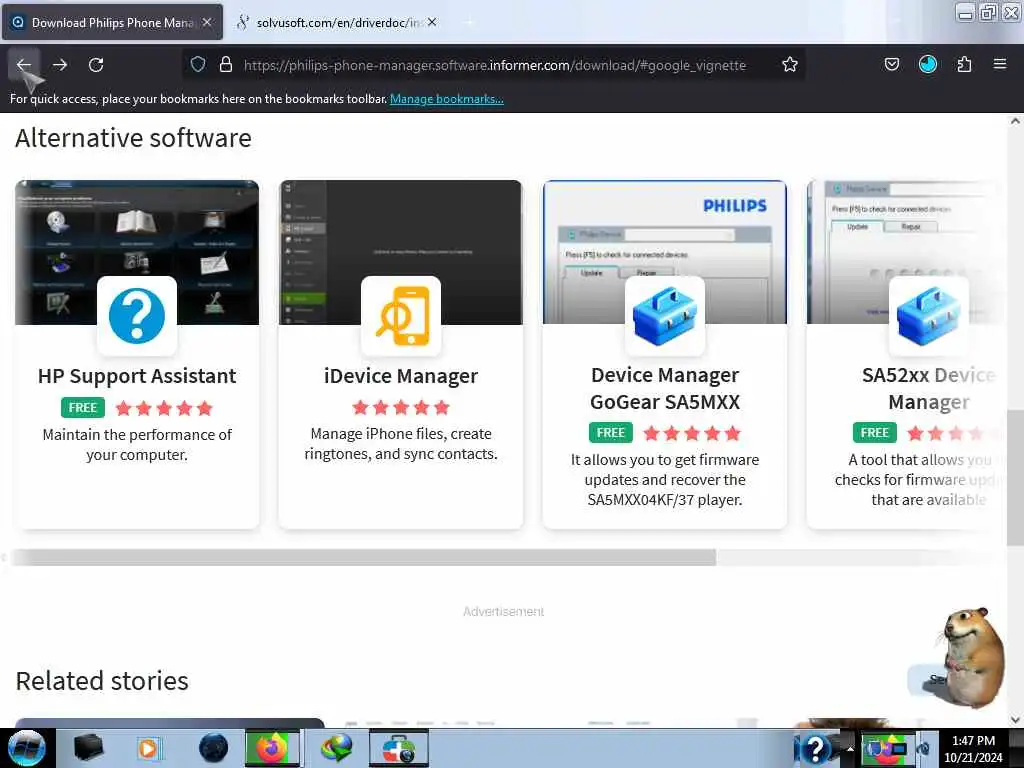Open Device Manager GoGear SA5MXX title link
The width and height of the screenshot is (1024, 768).
coord(665,389)
